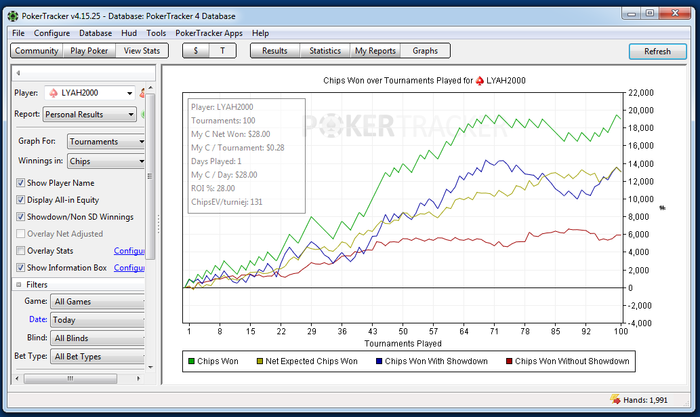This screenshot has height=417, width=700.
Task: Click Configure link next to Show Information Box
Action: coord(129,268)
